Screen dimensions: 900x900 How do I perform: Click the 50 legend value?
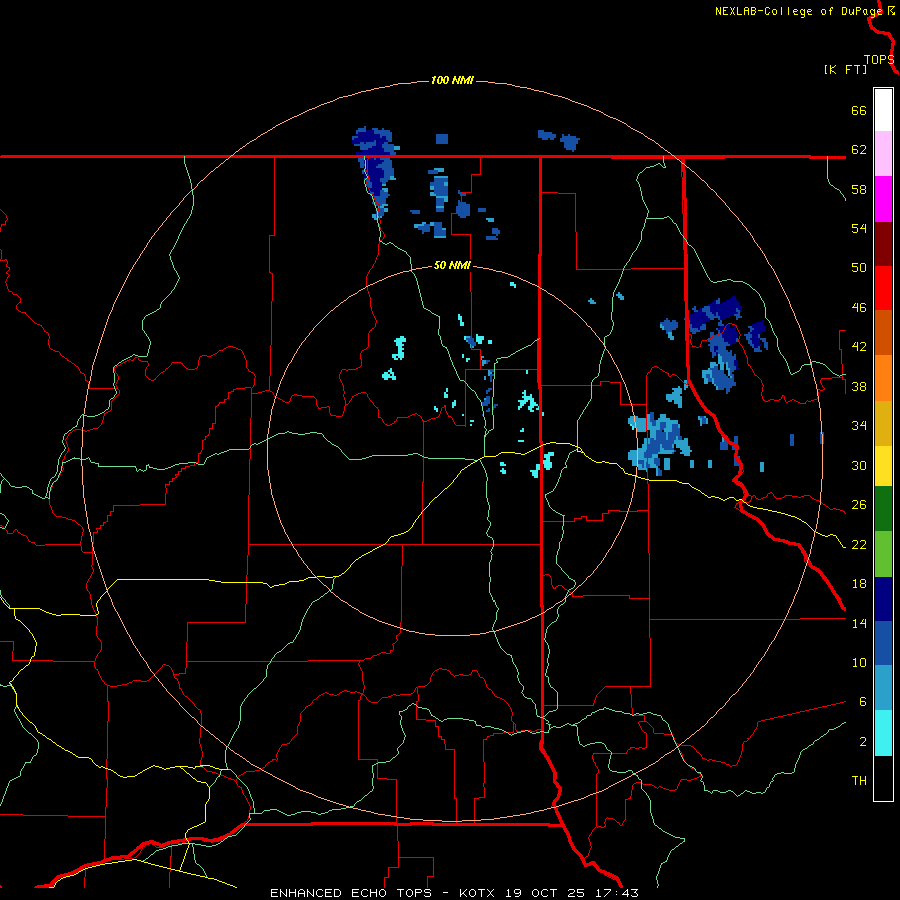(859, 268)
